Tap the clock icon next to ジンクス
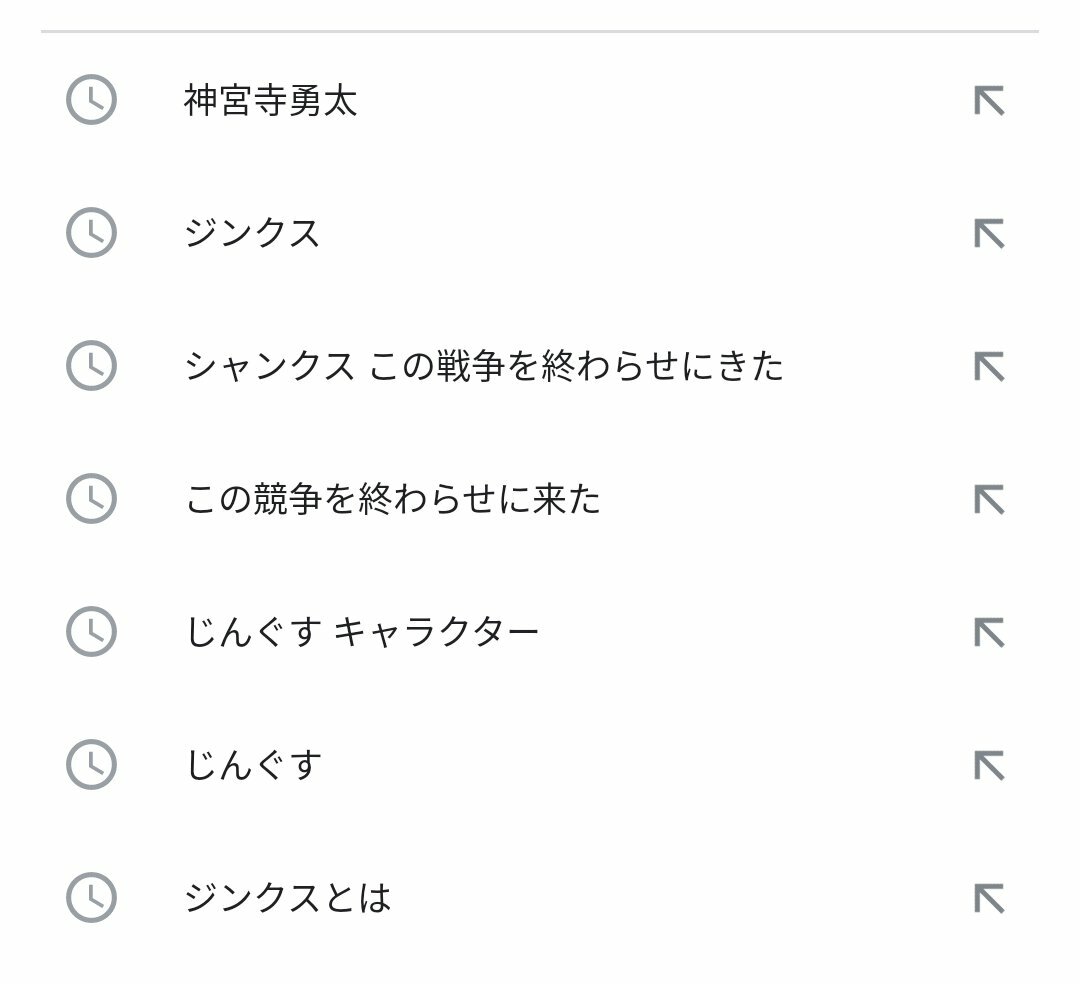1080x984 pixels. [x=91, y=233]
